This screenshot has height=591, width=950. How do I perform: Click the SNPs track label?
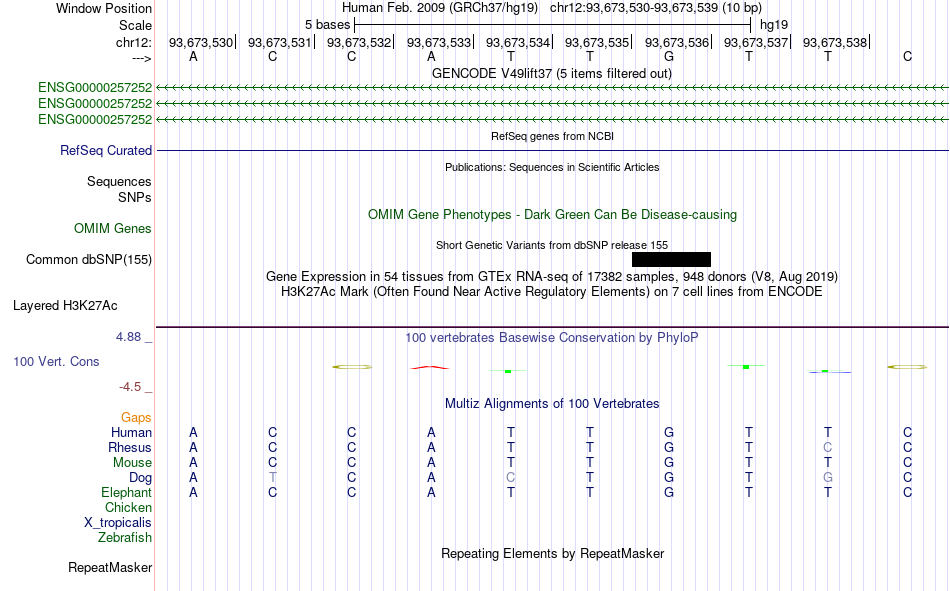pyautogui.click(x=135, y=198)
